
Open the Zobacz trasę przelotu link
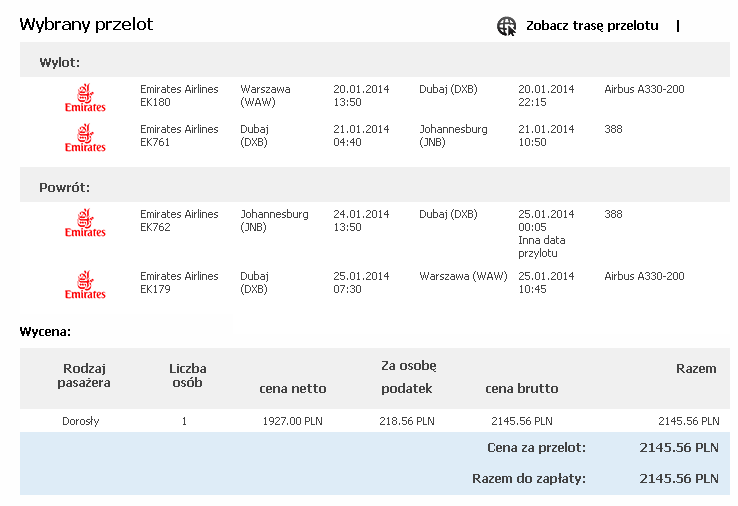592,25
